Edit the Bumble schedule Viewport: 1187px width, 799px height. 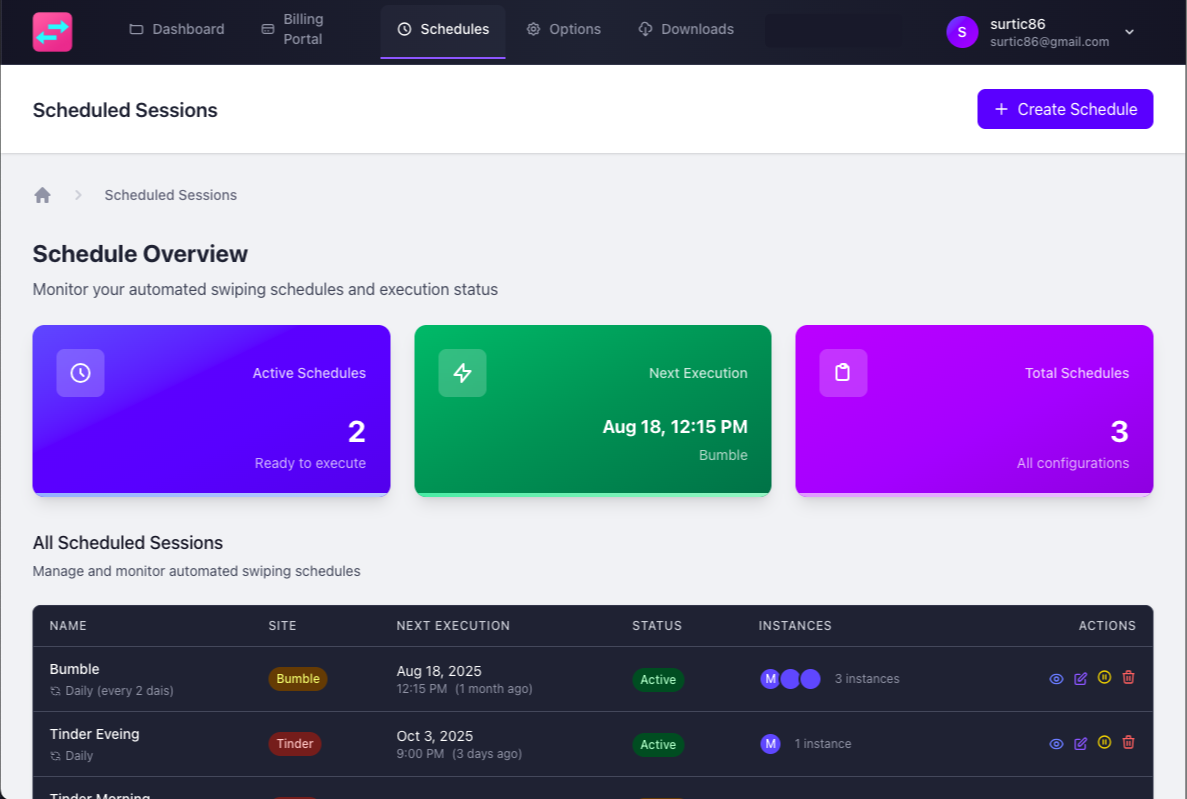click(1080, 679)
